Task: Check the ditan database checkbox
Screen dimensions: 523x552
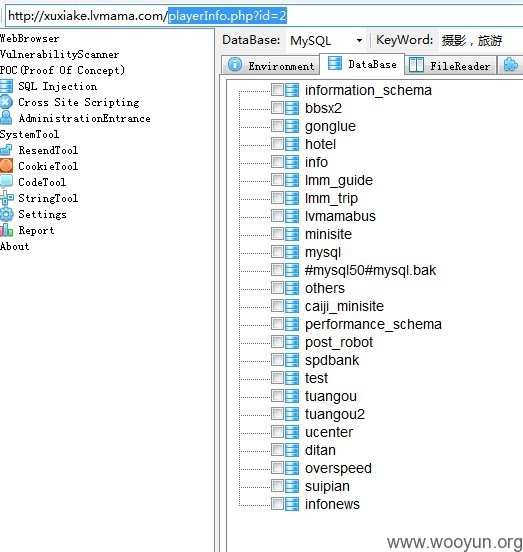Action: pyautogui.click(x=277, y=450)
